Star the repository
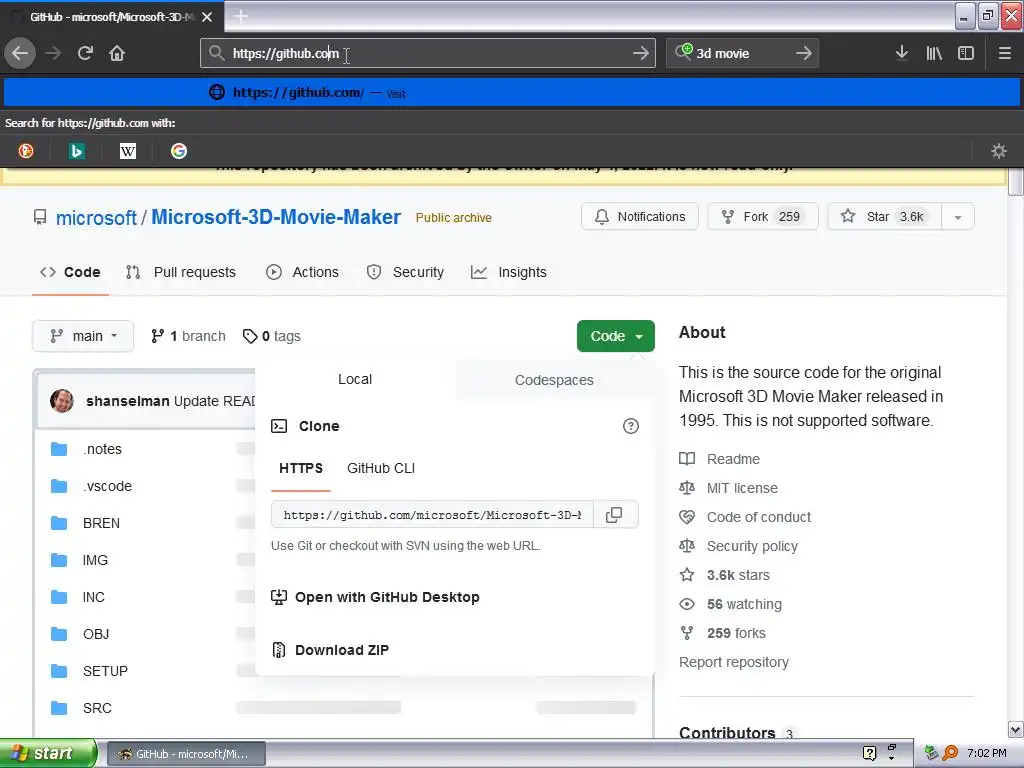 [885, 217]
